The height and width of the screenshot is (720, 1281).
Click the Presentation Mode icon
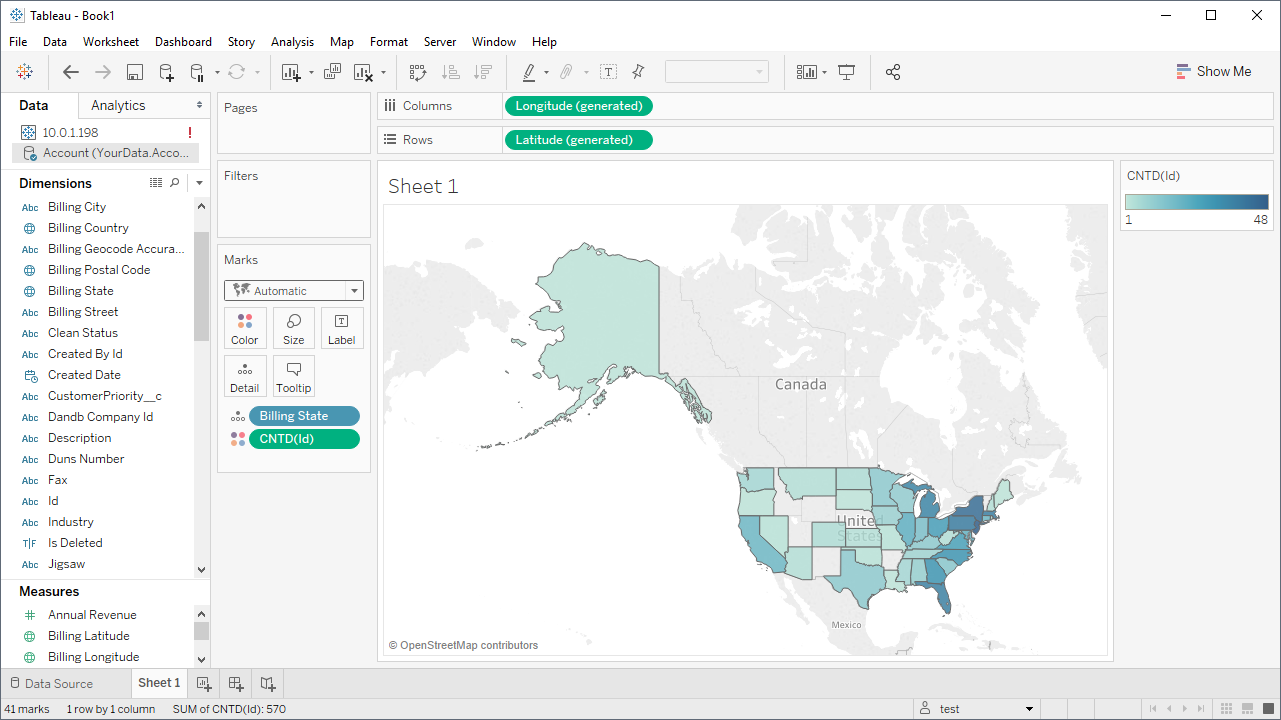(847, 72)
